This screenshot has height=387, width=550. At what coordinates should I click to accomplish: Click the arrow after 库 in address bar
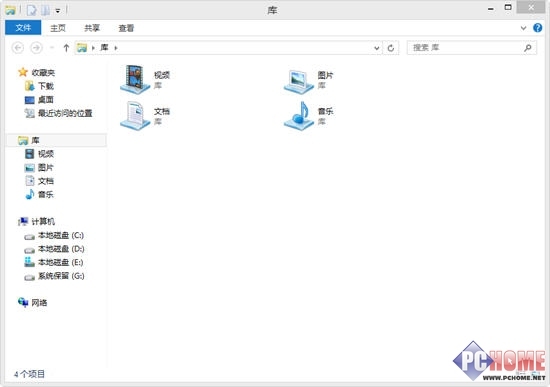click(x=116, y=48)
